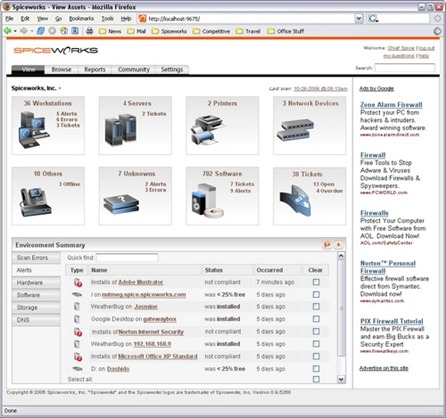Check Clear box for WeatherBug on Jasmine

(x=316, y=306)
